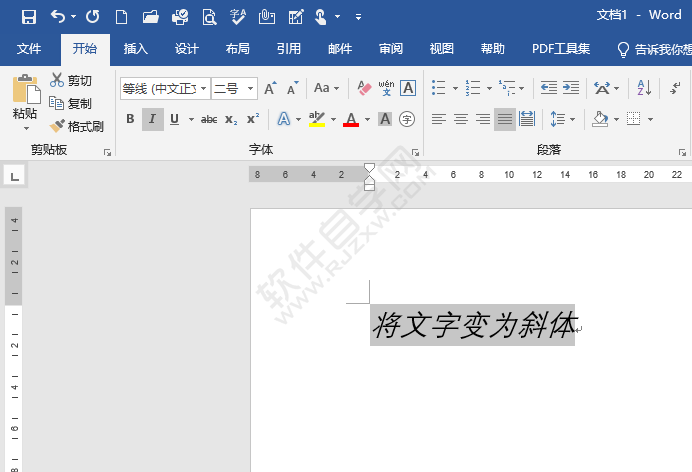This screenshot has height=472, width=692.
Task: Click the tab selector L box
Action: [15, 176]
